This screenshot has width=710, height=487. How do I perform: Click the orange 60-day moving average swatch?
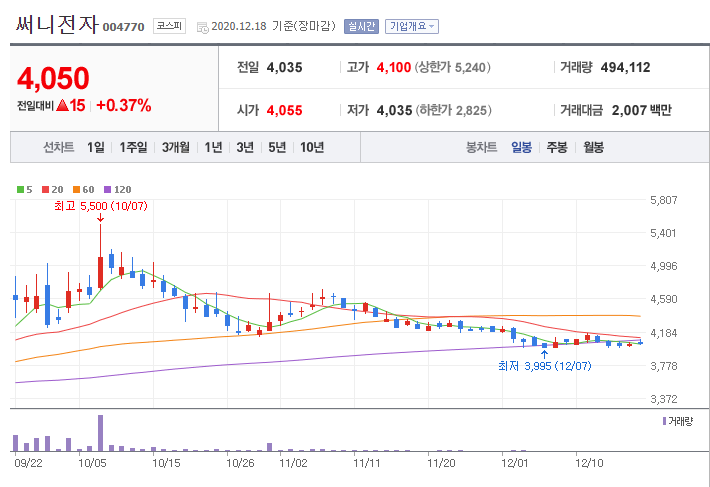(x=77, y=190)
